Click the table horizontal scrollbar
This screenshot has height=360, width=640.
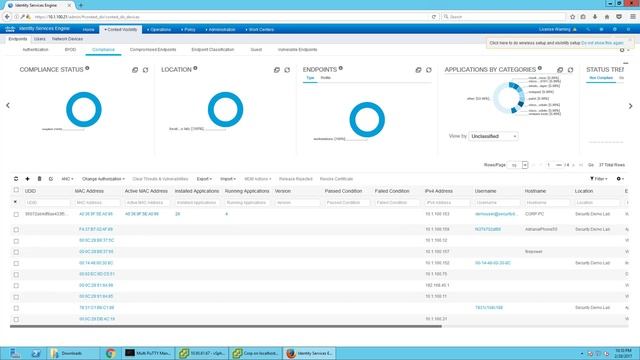(x=226, y=327)
